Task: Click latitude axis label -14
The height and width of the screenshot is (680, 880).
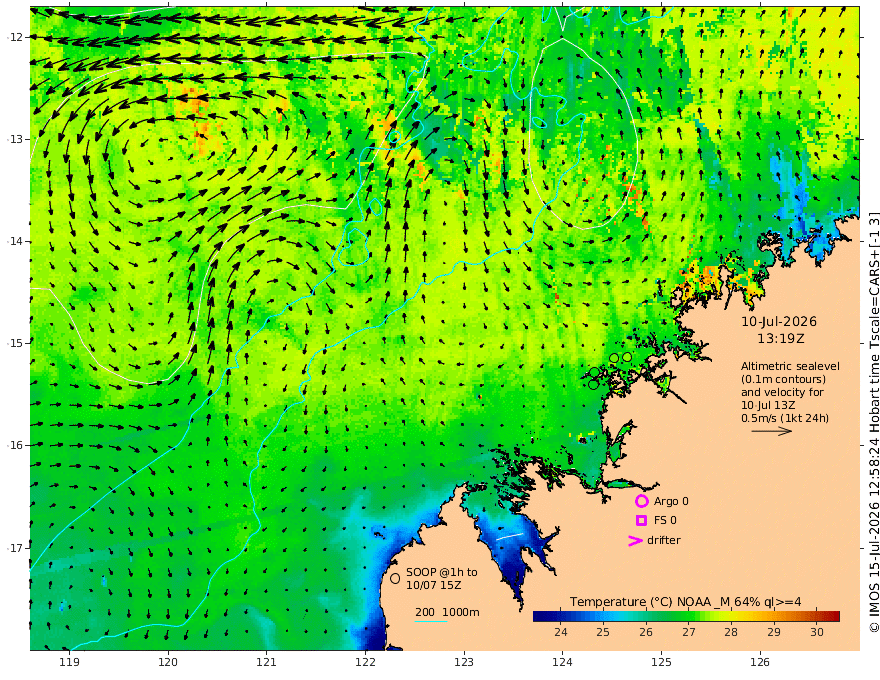Action: tap(15, 241)
